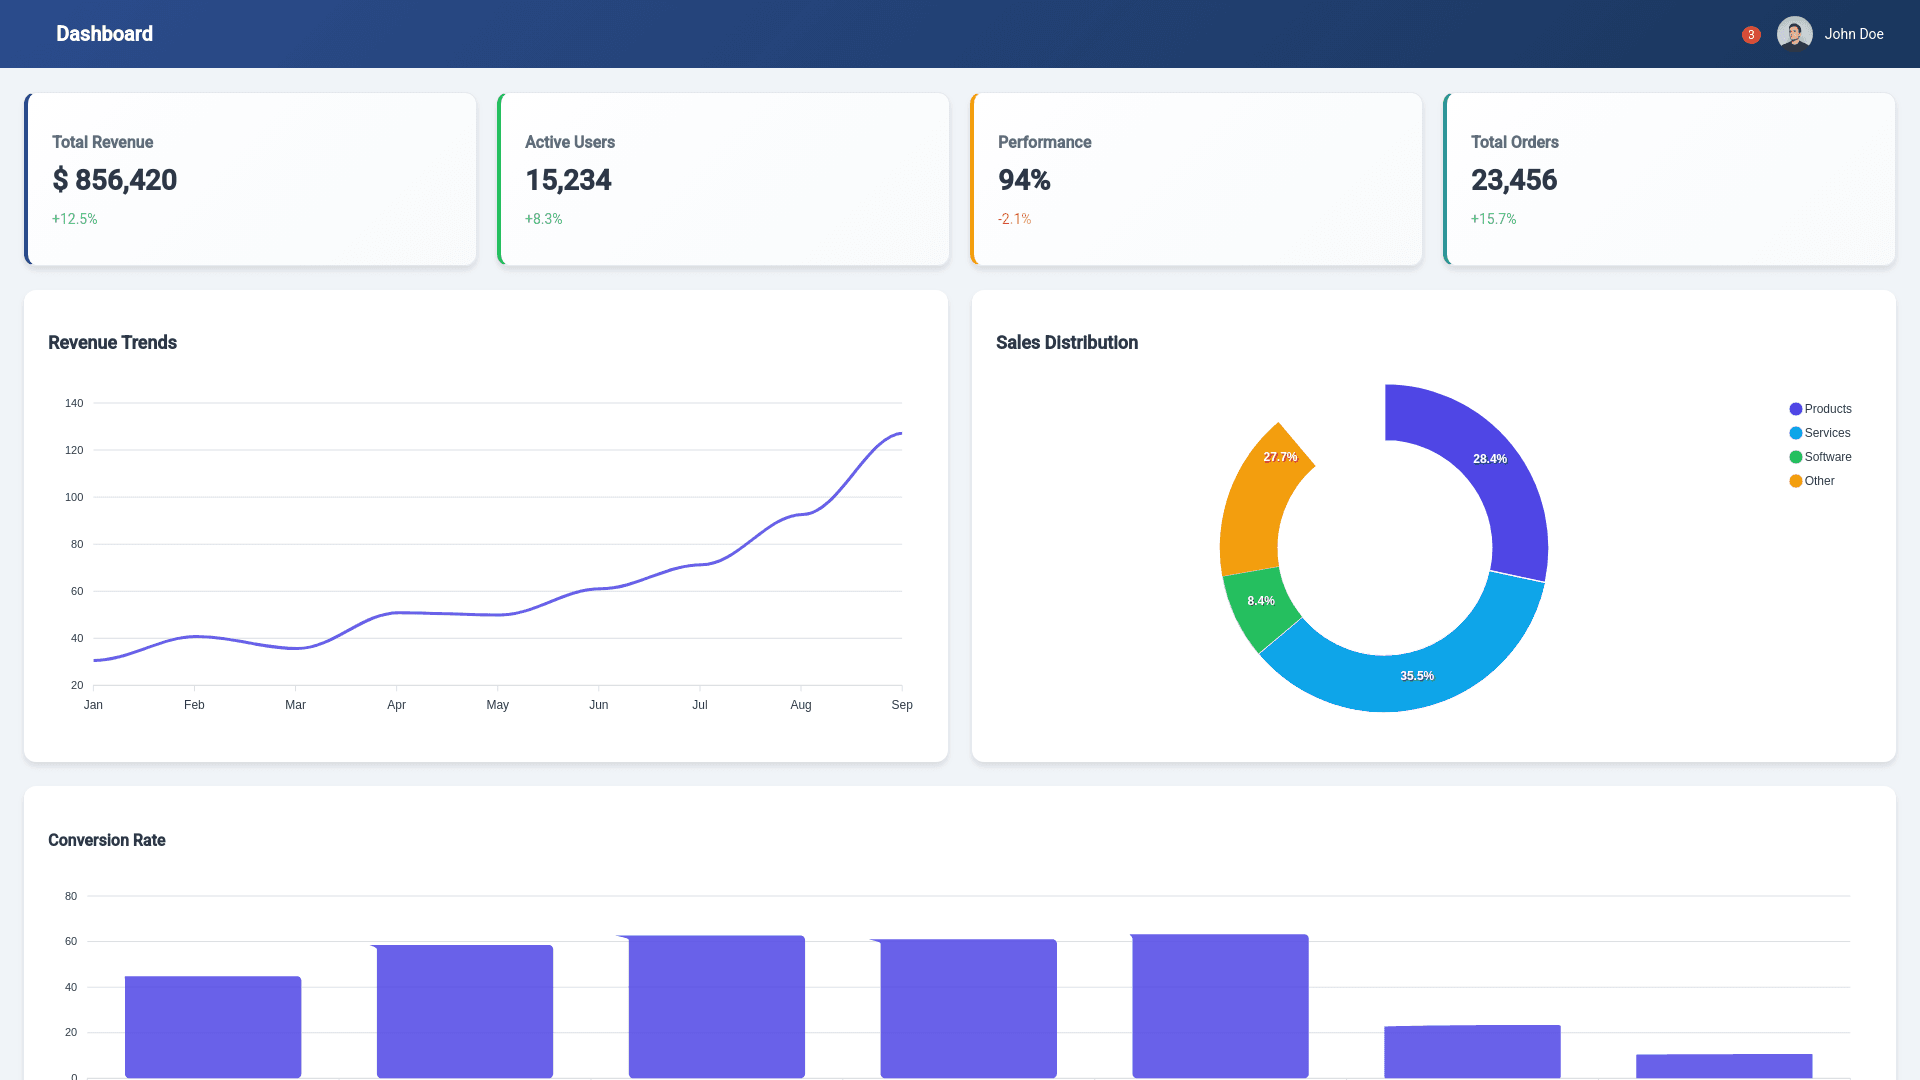
Task: Click the first Conversion Rate bar
Action: tap(213, 1027)
